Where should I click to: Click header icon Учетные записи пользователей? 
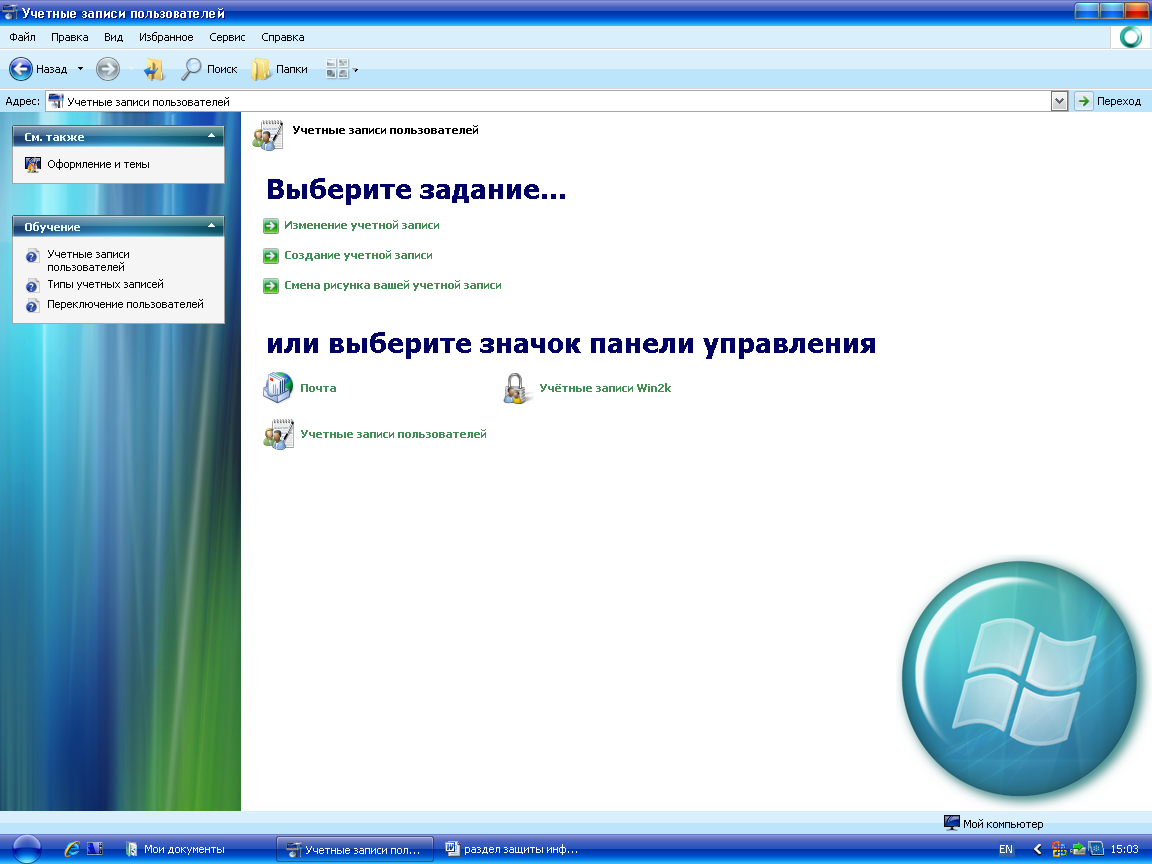coord(267,135)
